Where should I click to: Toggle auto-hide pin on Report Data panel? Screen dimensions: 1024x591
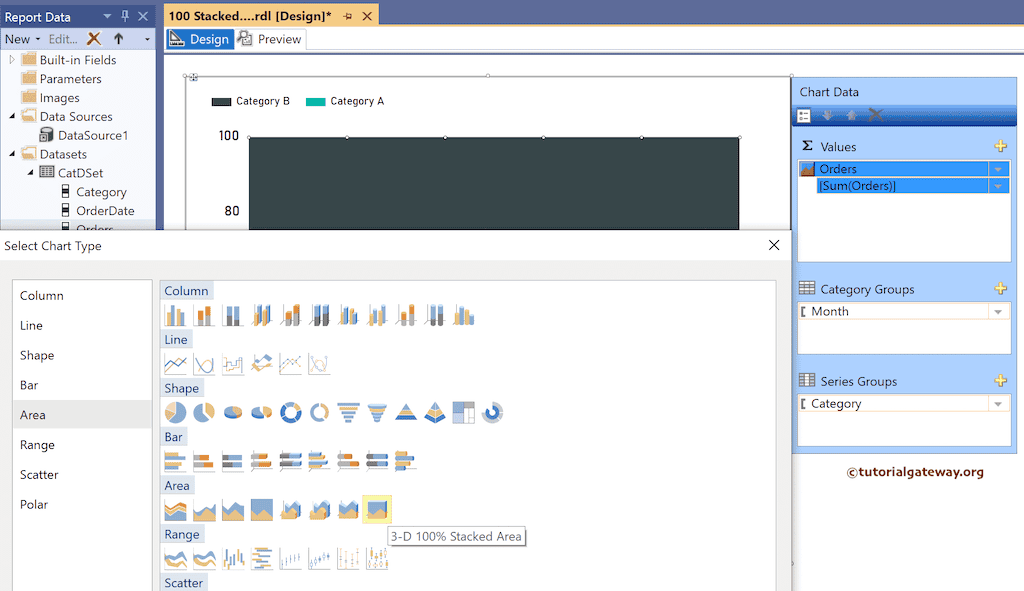[125, 16]
